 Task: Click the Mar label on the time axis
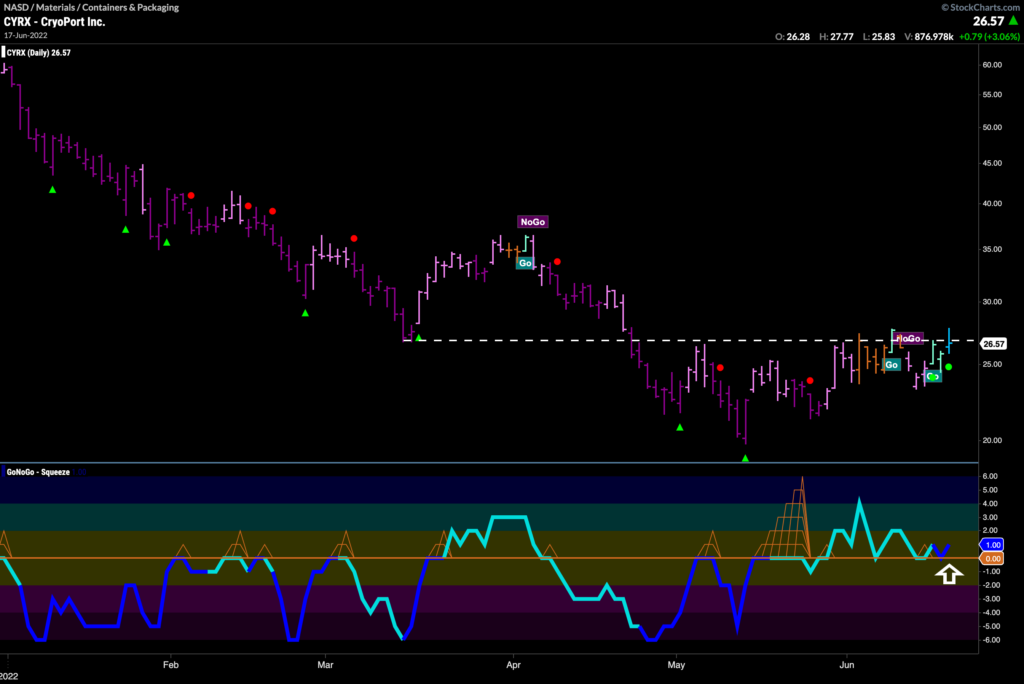(325, 665)
